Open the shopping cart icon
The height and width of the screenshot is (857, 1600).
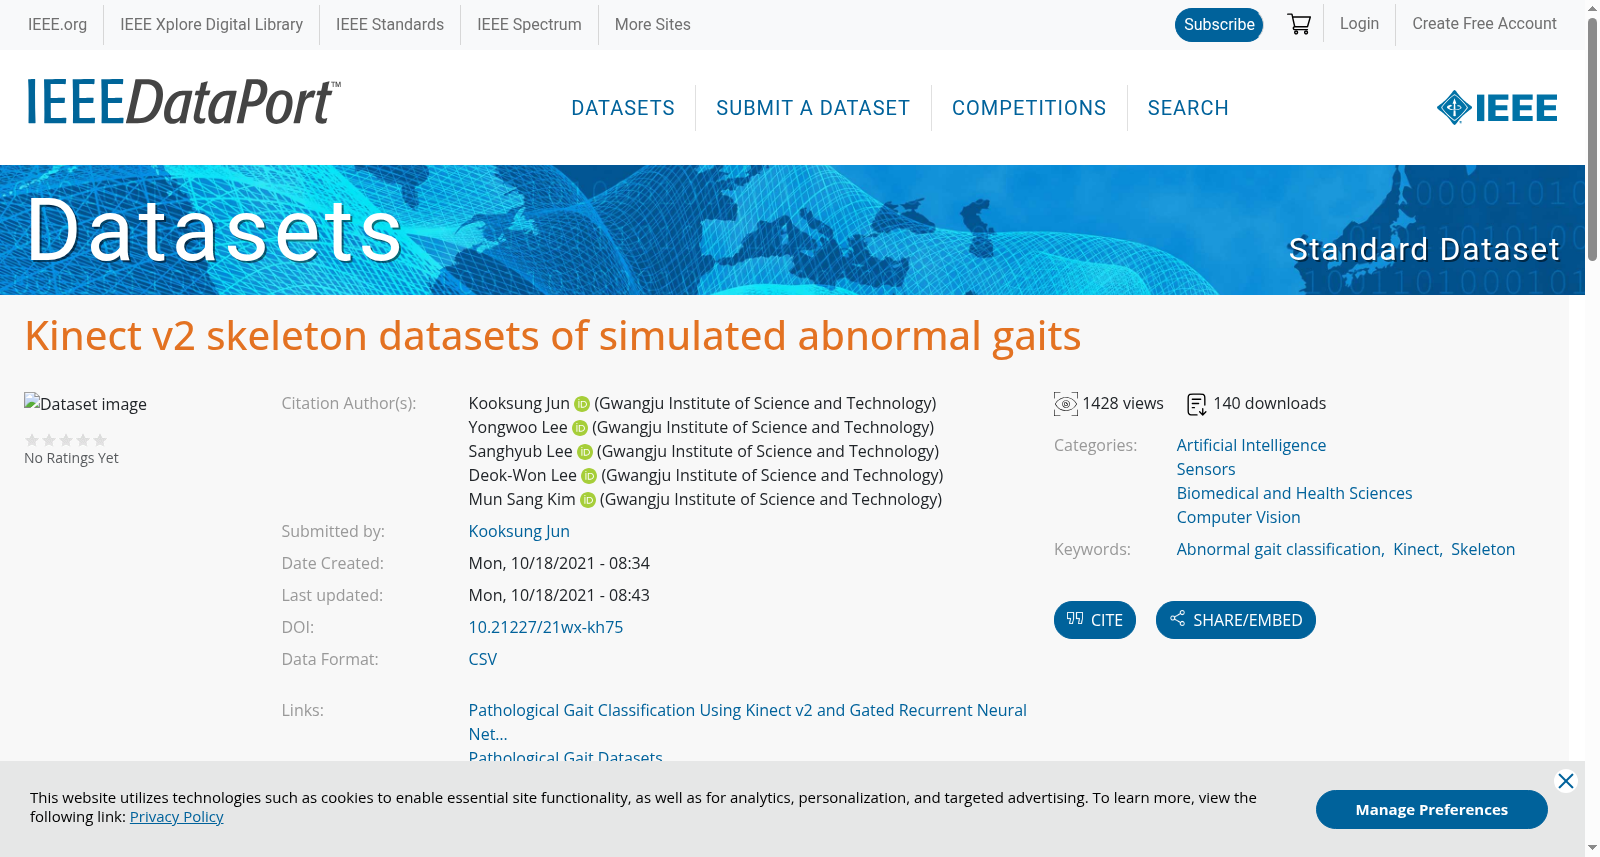[x=1299, y=24]
